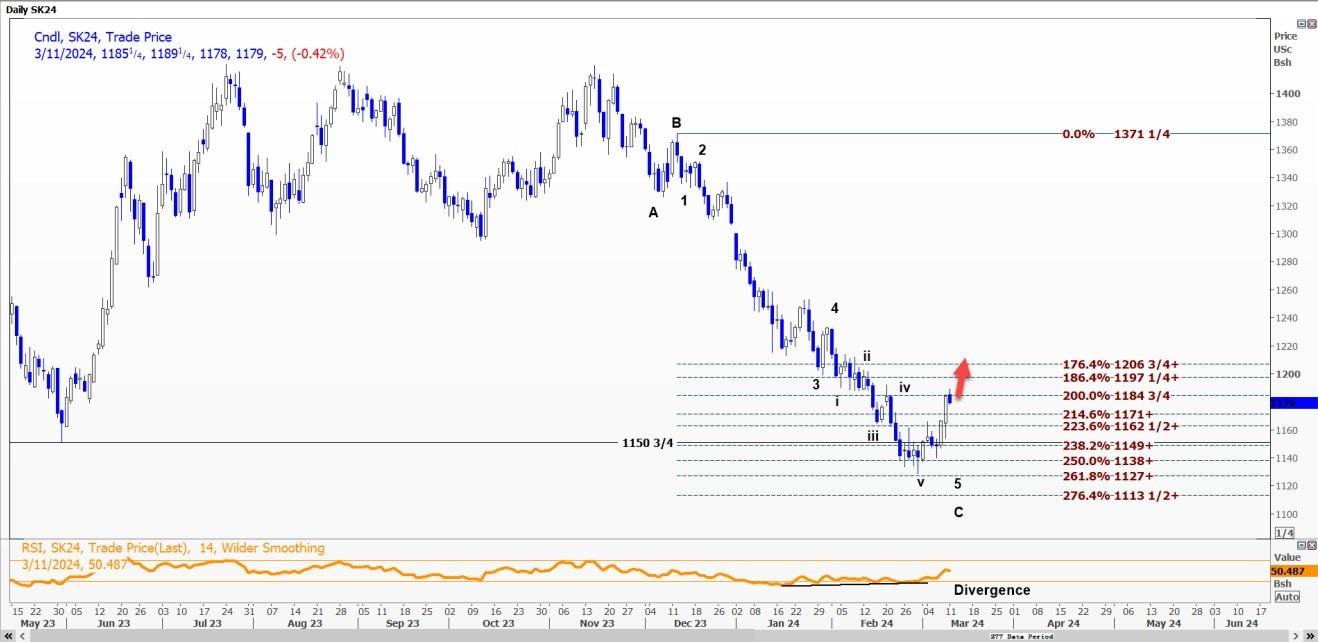Click the Value axis header in RSI pane
This screenshot has width=1318, height=642.
(x=1285, y=558)
